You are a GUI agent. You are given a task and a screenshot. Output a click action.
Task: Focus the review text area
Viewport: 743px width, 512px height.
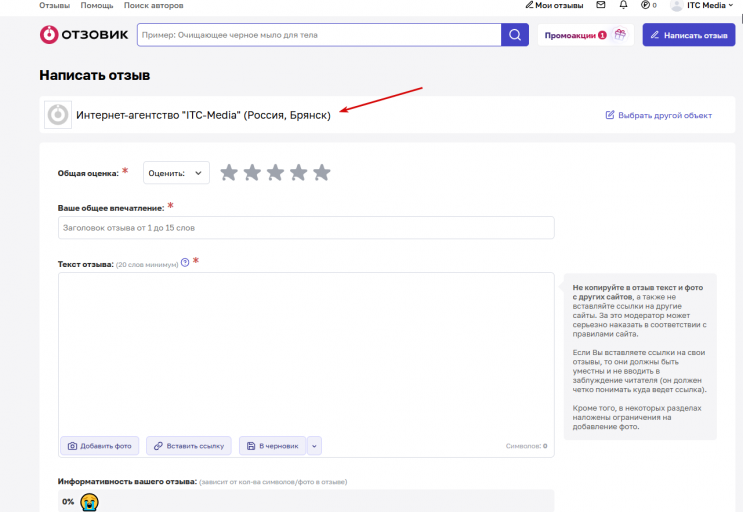coord(306,354)
